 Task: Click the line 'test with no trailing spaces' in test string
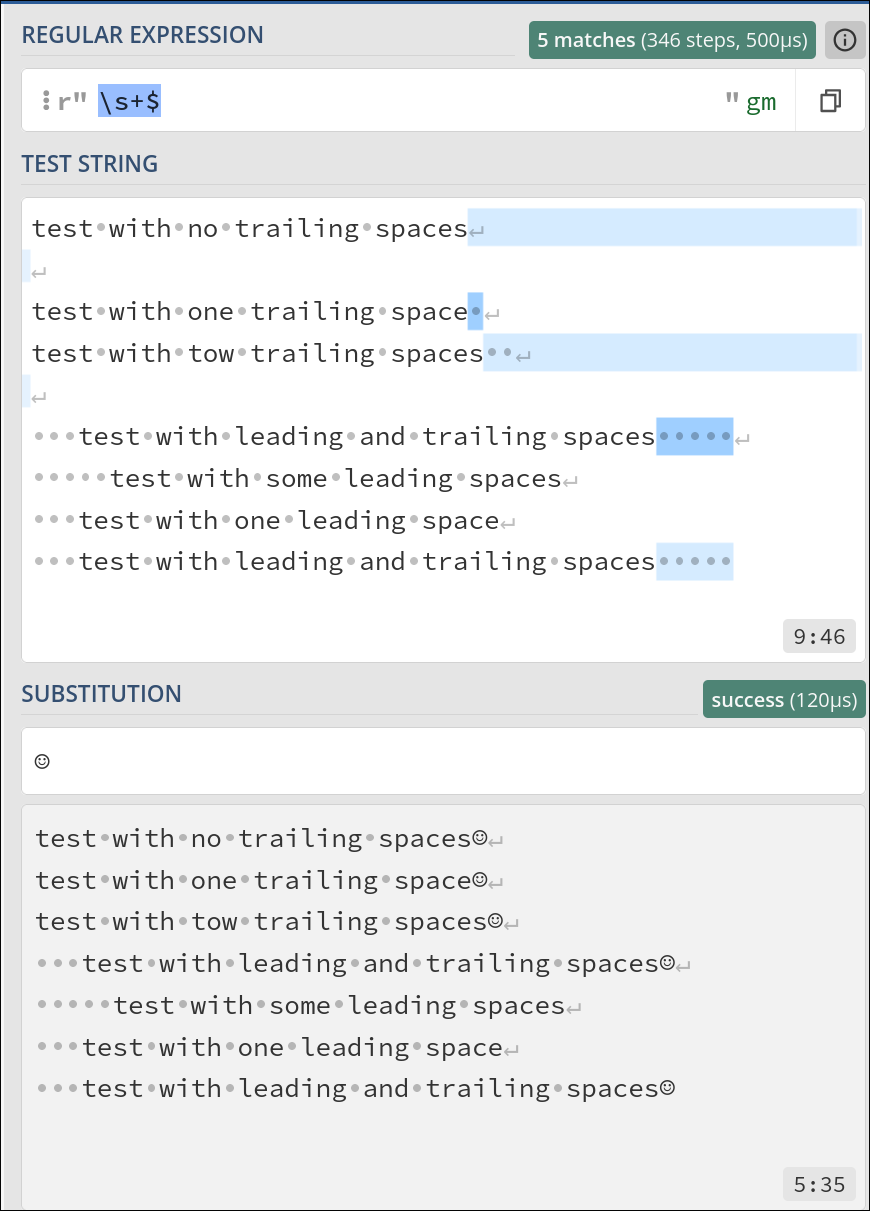(x=250, y=229)
